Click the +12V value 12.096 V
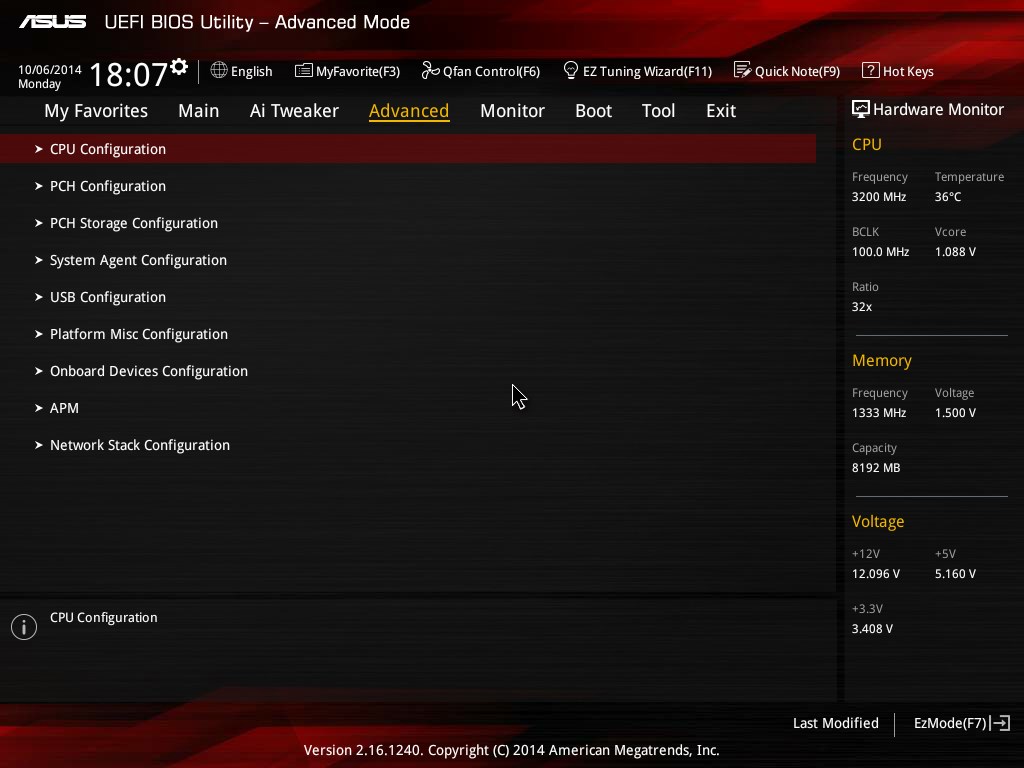The height and width of the screenshot is (768, 1024). click(875, 573)
